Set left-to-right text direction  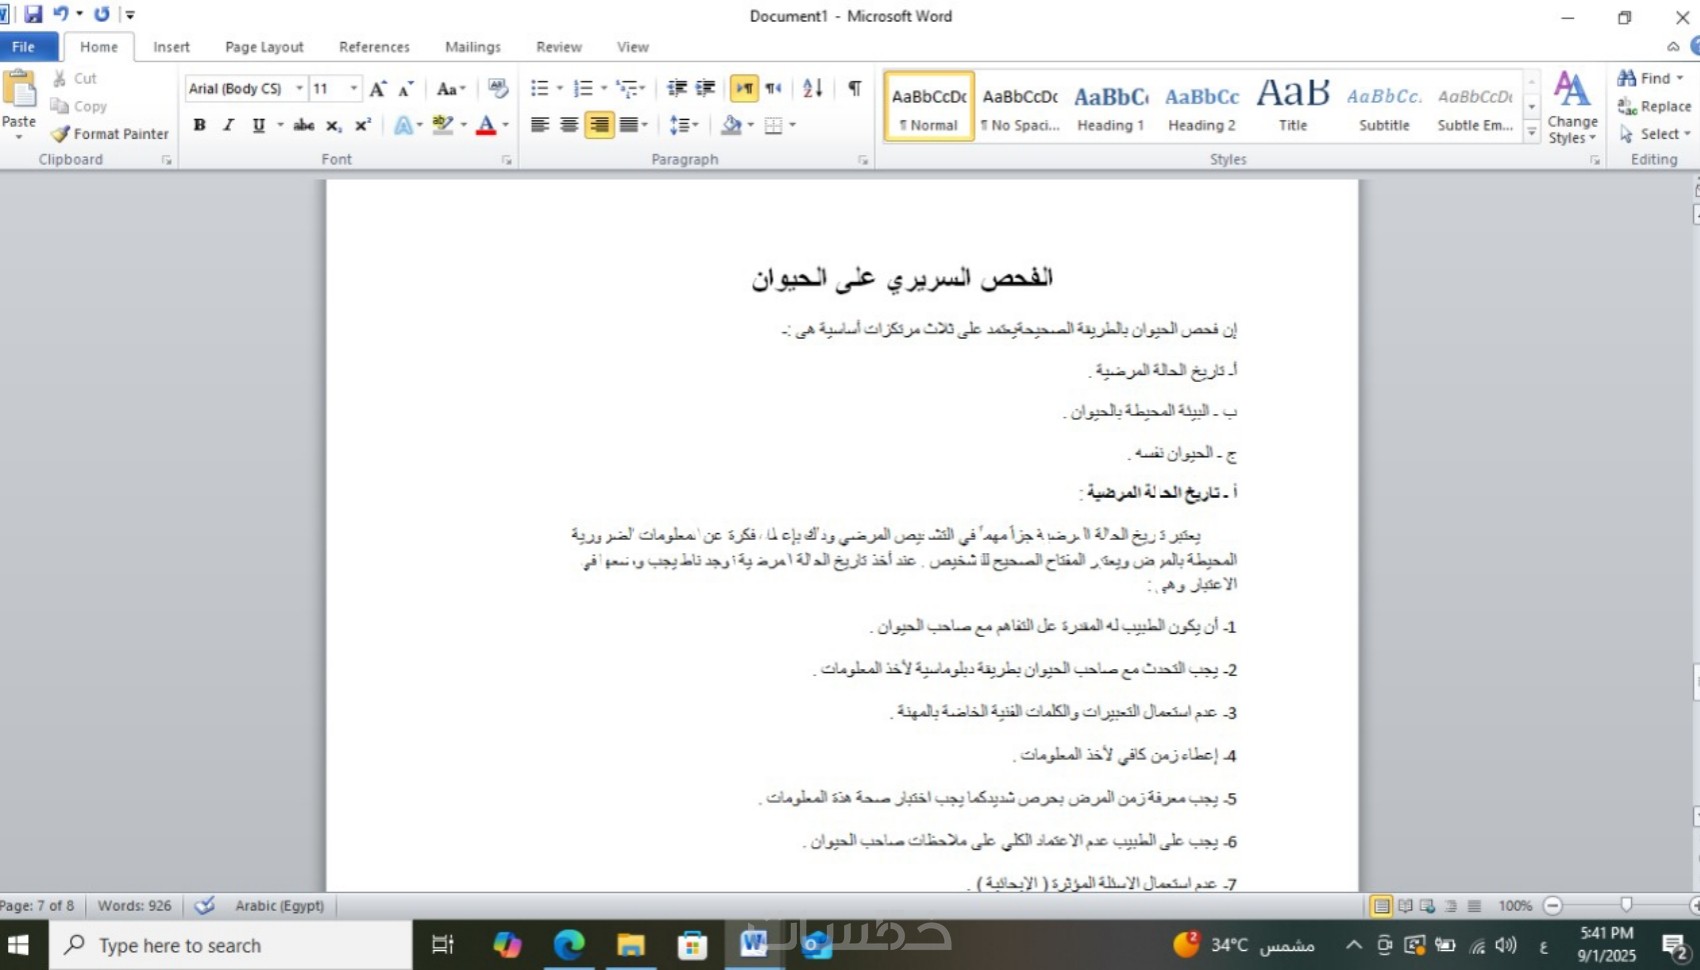(x=744, y=88)
